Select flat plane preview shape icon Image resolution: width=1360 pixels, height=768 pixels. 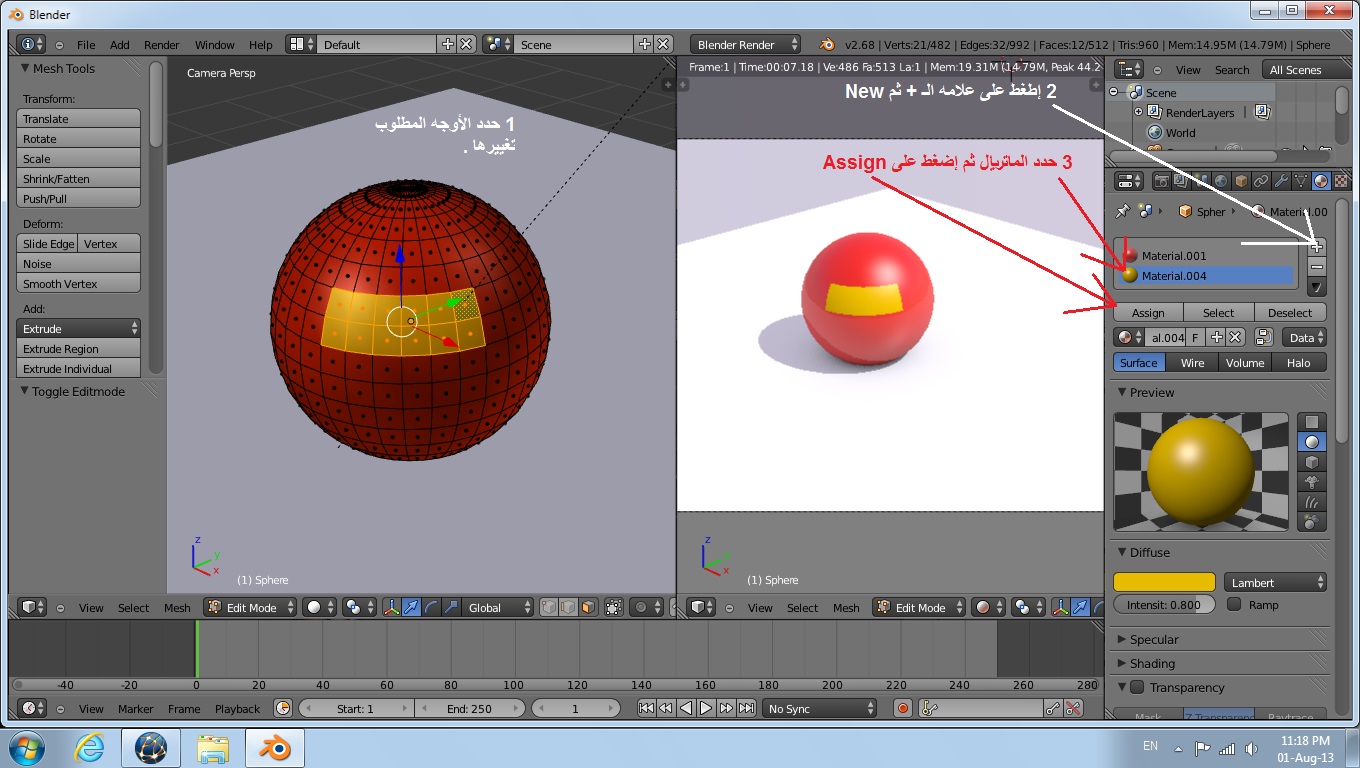[1312, 422]
